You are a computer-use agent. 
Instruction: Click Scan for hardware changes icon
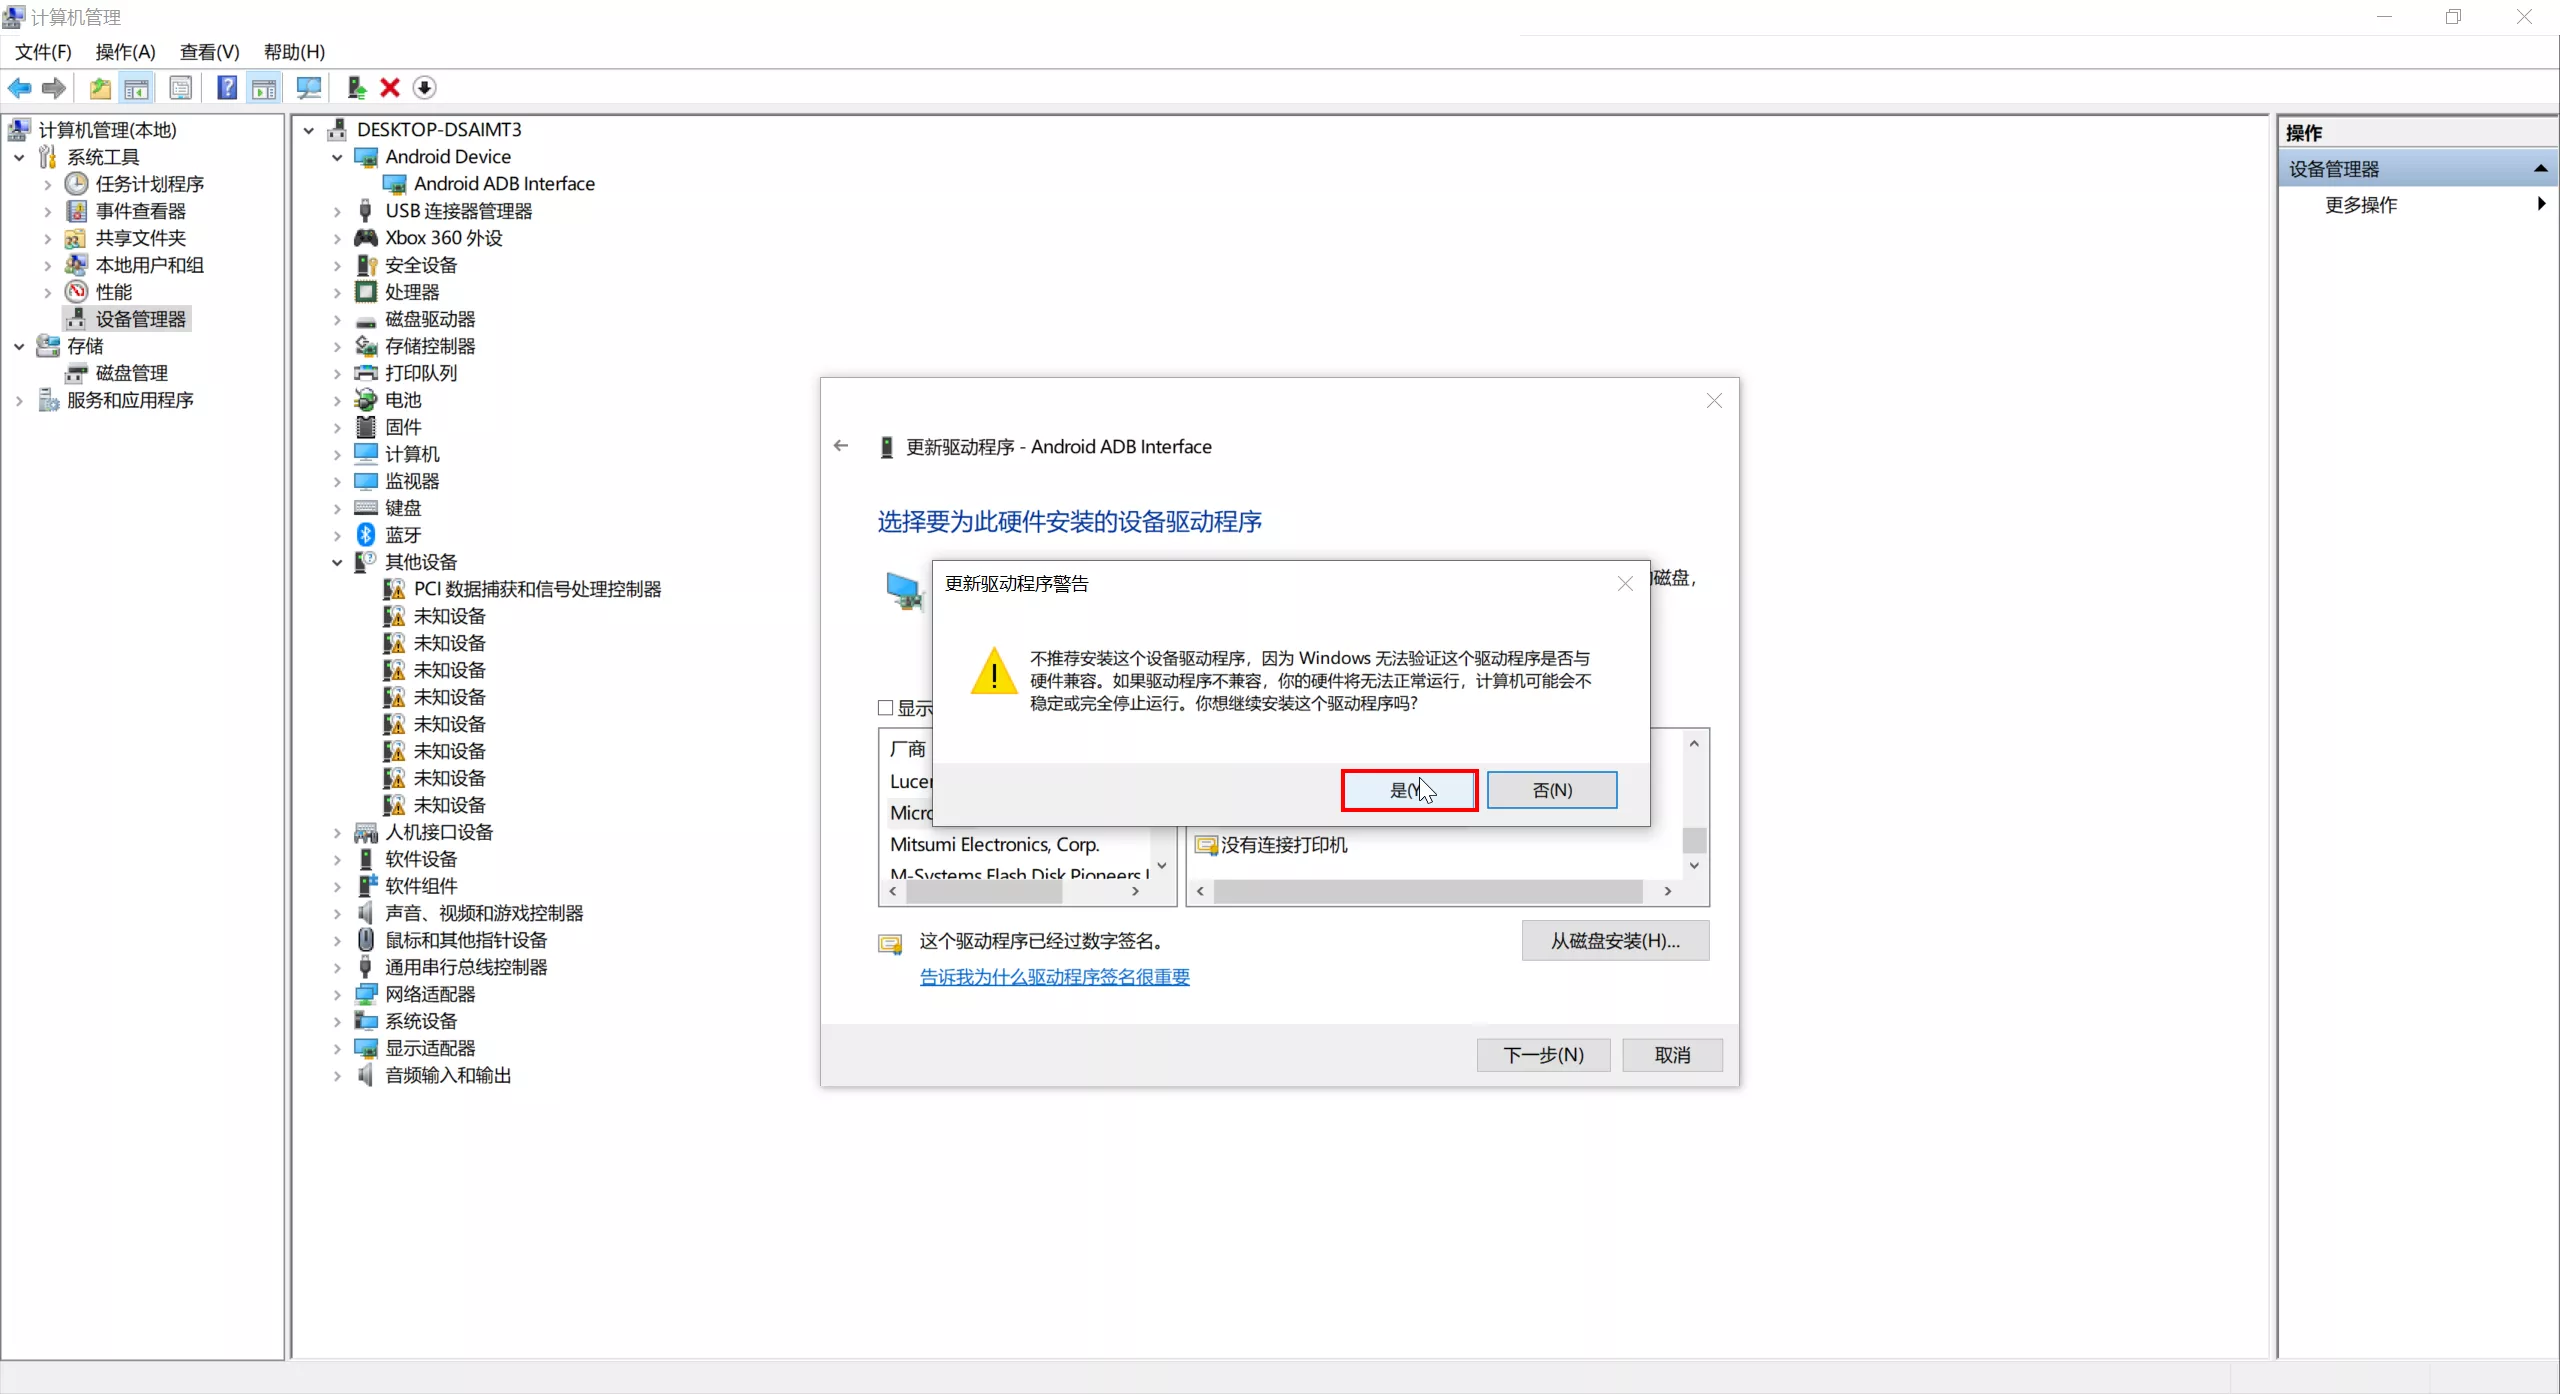[x=309, y=88]
